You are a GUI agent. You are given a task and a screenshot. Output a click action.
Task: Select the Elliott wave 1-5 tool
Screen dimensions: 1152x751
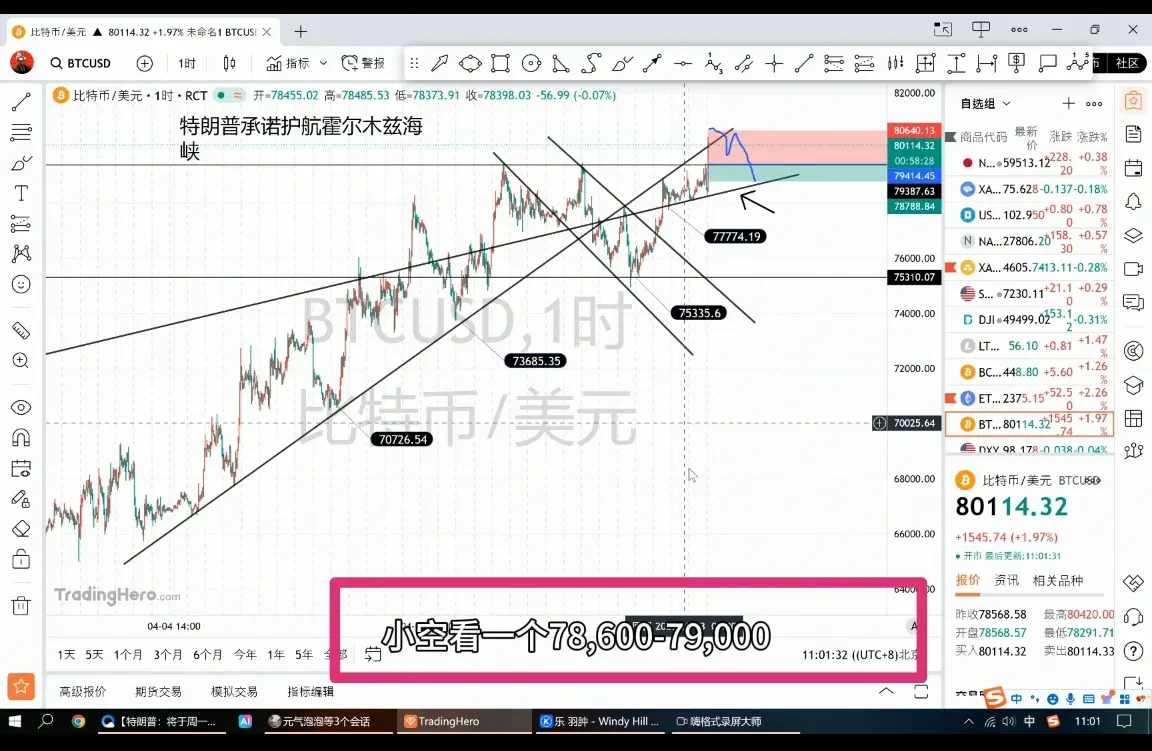(x=1079, y=62)
